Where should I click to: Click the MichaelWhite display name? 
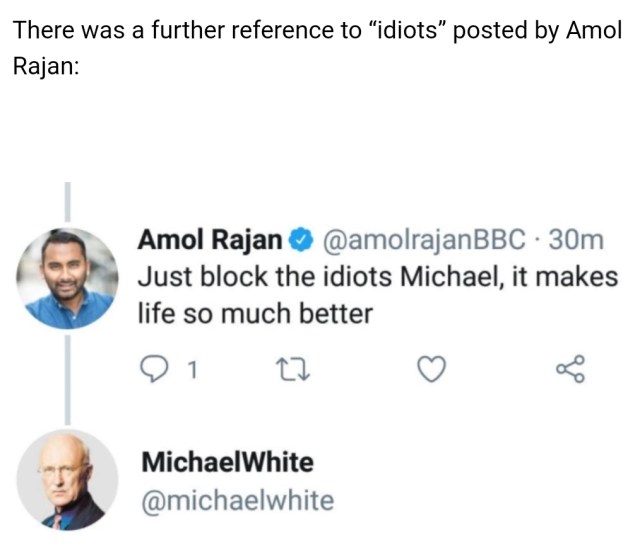[226, 463]
